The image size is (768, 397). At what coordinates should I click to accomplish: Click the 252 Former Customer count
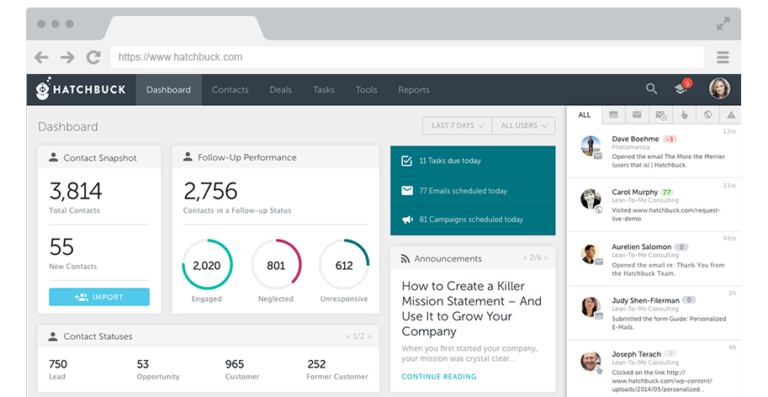point(316,364)
